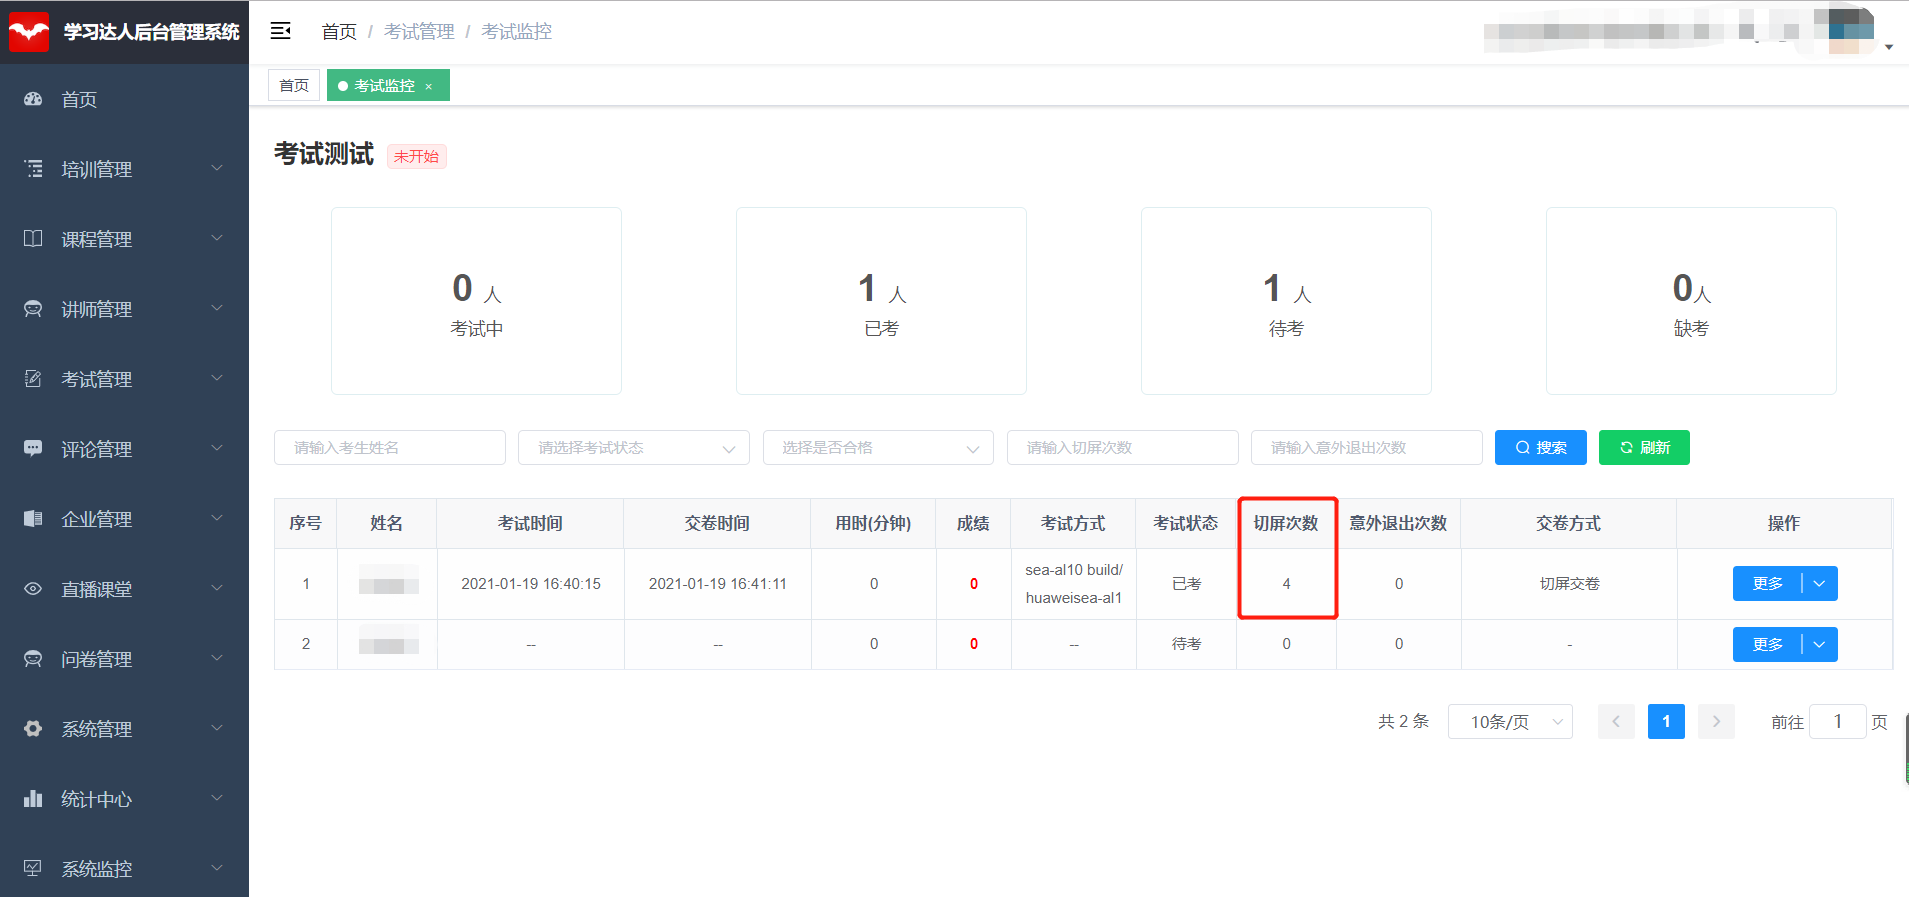Click the green 刷新 button

(1644, 448)
